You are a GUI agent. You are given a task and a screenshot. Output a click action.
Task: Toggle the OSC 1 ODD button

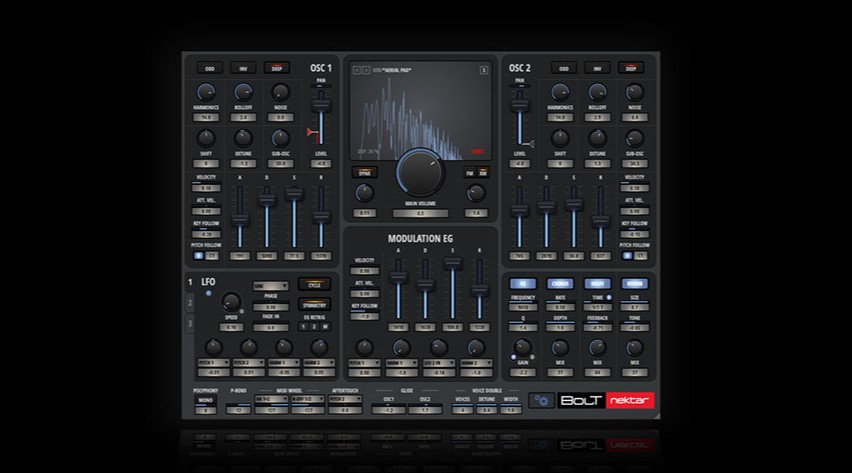pos(209,68)
